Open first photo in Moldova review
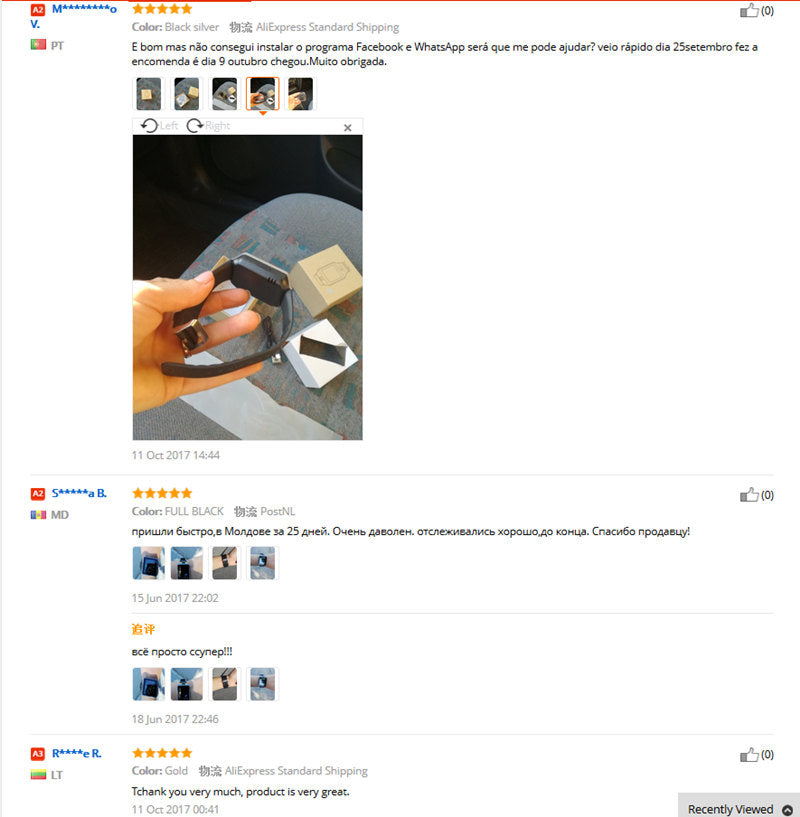 point(149,563)
